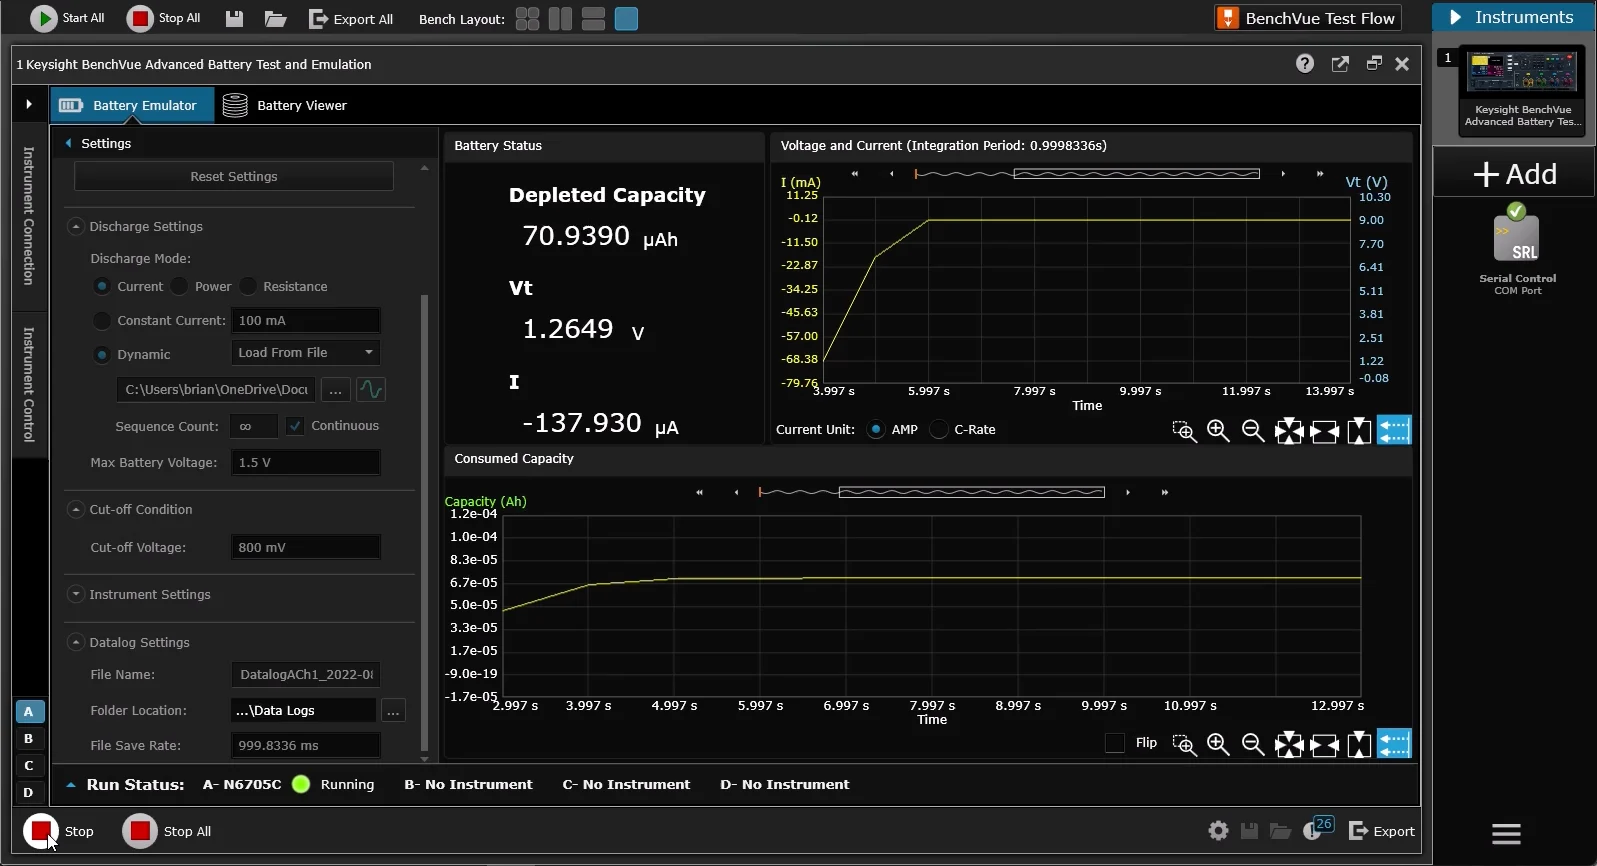Select the Dynamic radio button
1597x866 pixels.
[x=102, y=354]
